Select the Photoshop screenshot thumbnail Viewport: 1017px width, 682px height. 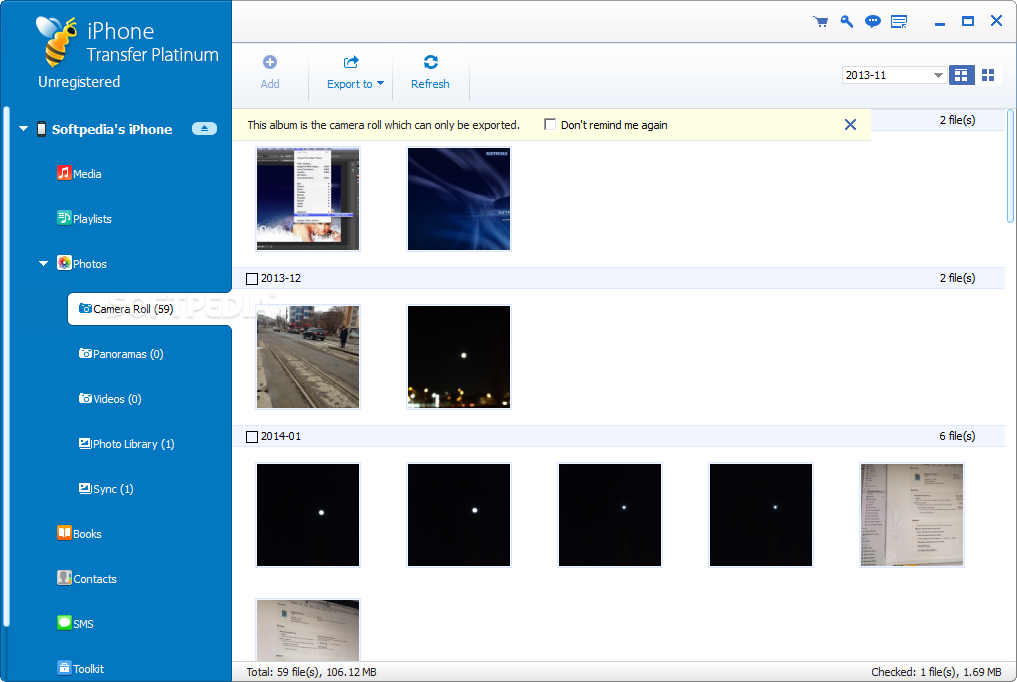point(308,198)
